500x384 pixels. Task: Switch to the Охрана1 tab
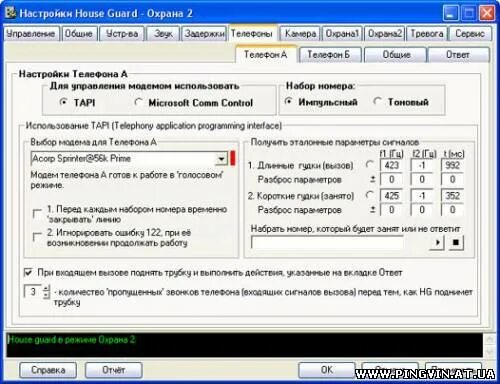tap(342, 34)
